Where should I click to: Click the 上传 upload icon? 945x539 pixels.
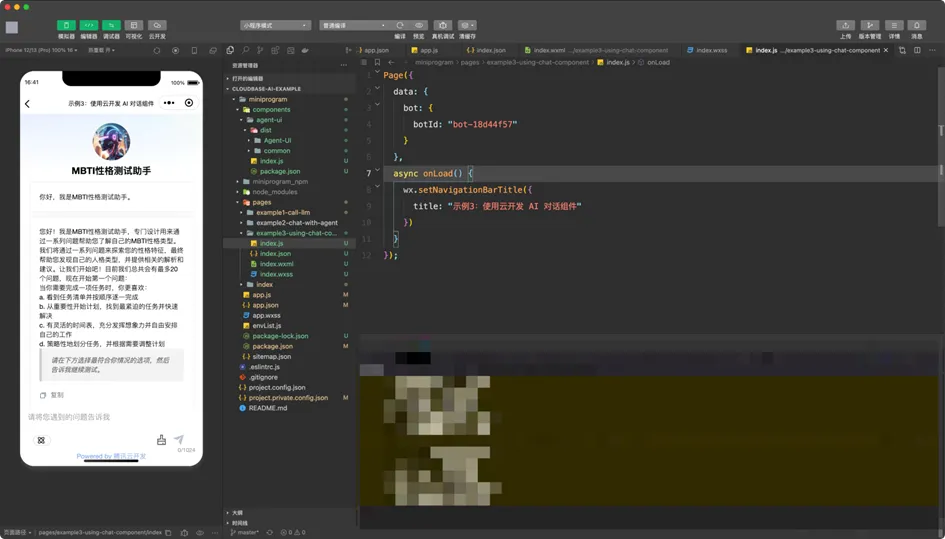tap(846, 25)
